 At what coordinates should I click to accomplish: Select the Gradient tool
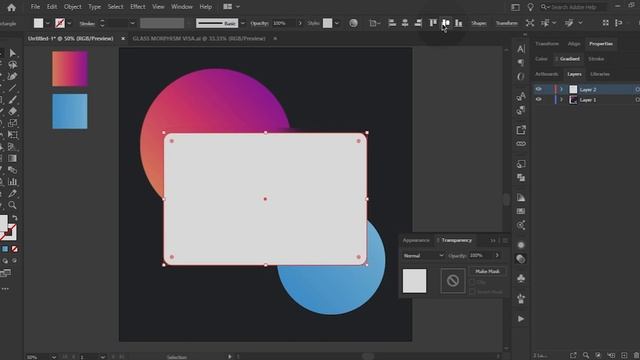click(x=12, y=158)
